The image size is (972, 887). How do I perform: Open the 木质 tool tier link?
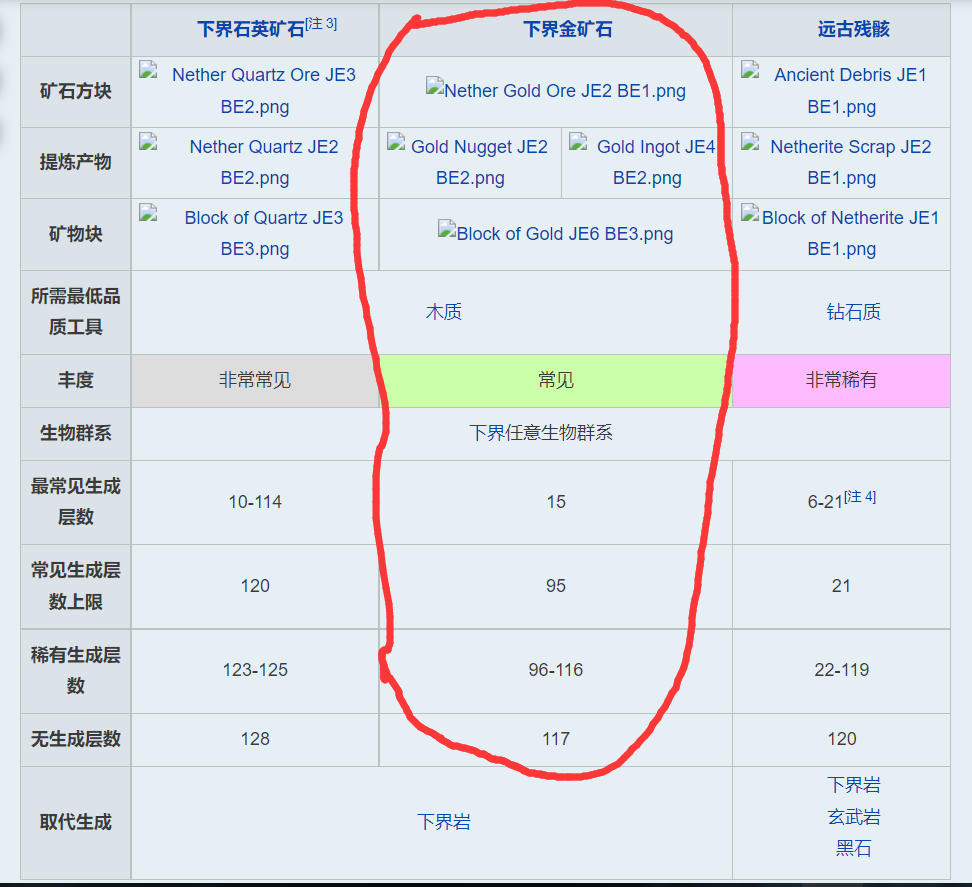pyautogui.click(x=444, y=312)
